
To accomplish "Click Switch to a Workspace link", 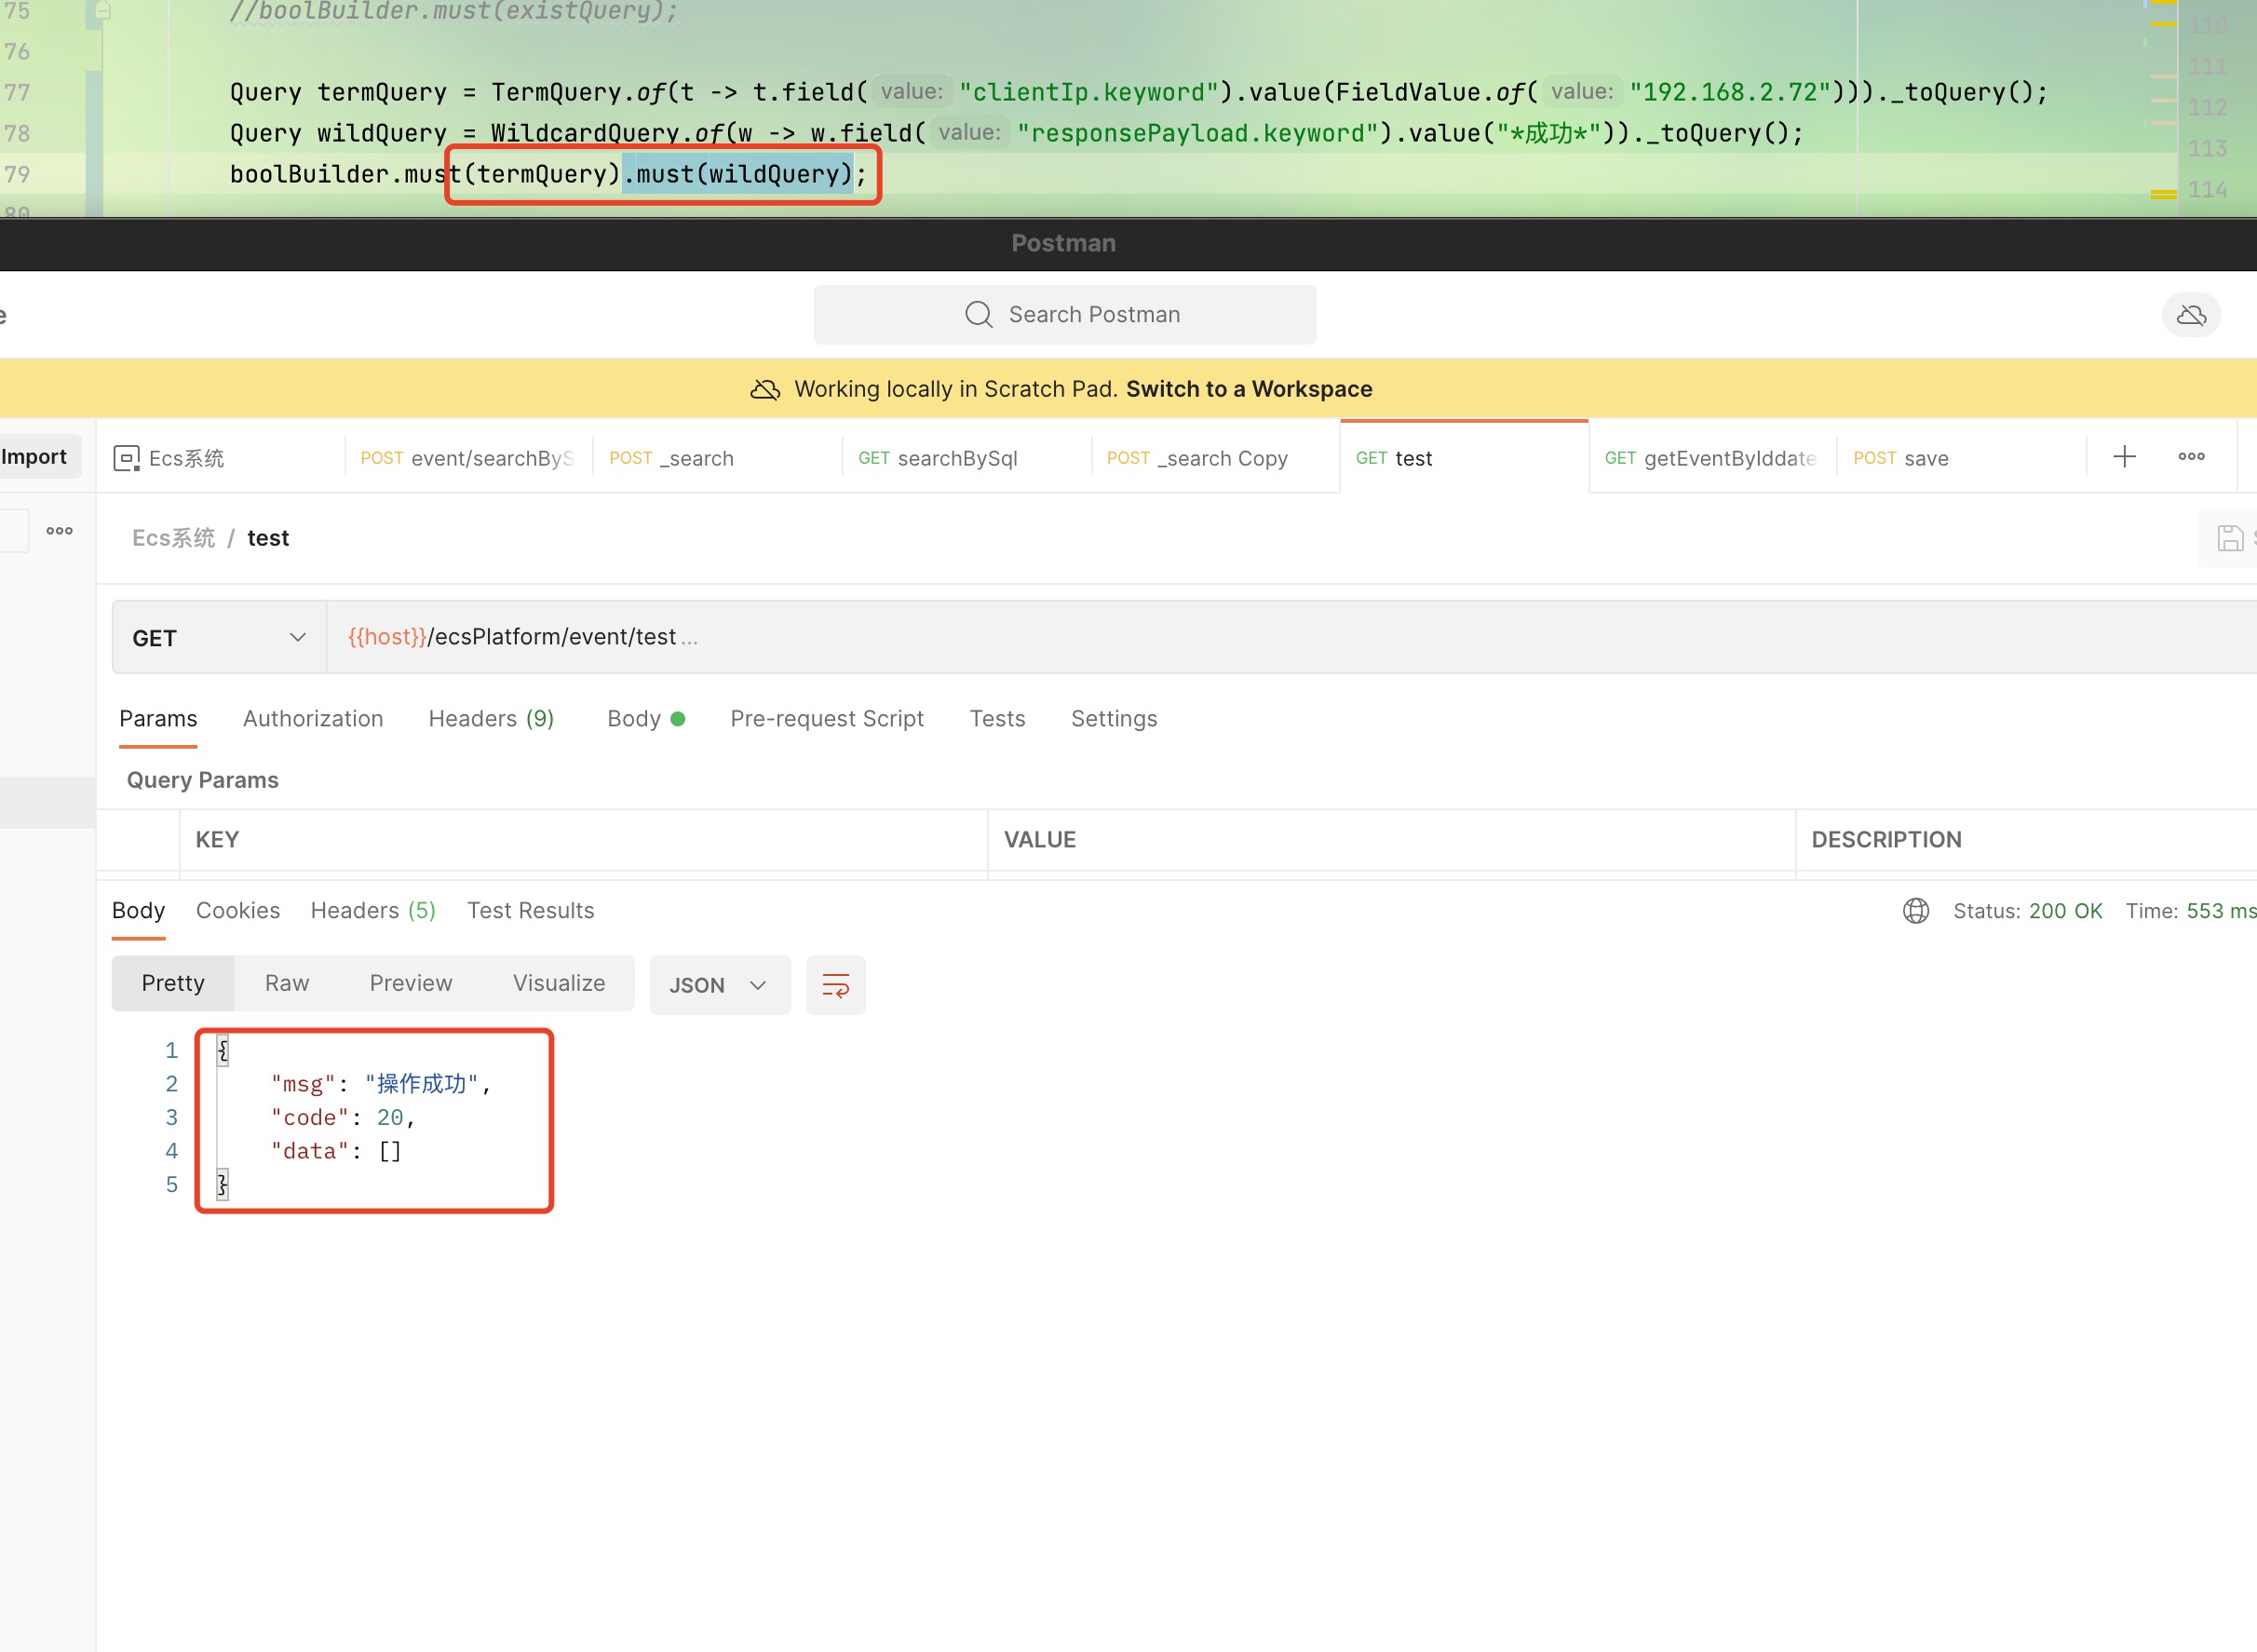I will [x=1248, y=389].
